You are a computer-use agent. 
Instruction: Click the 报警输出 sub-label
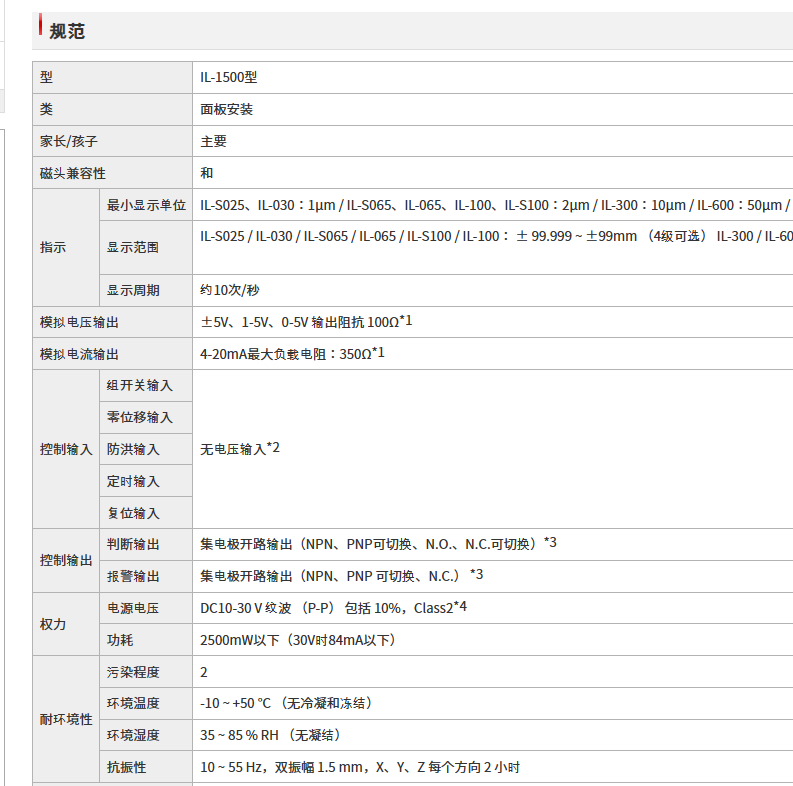pos(133,576)
